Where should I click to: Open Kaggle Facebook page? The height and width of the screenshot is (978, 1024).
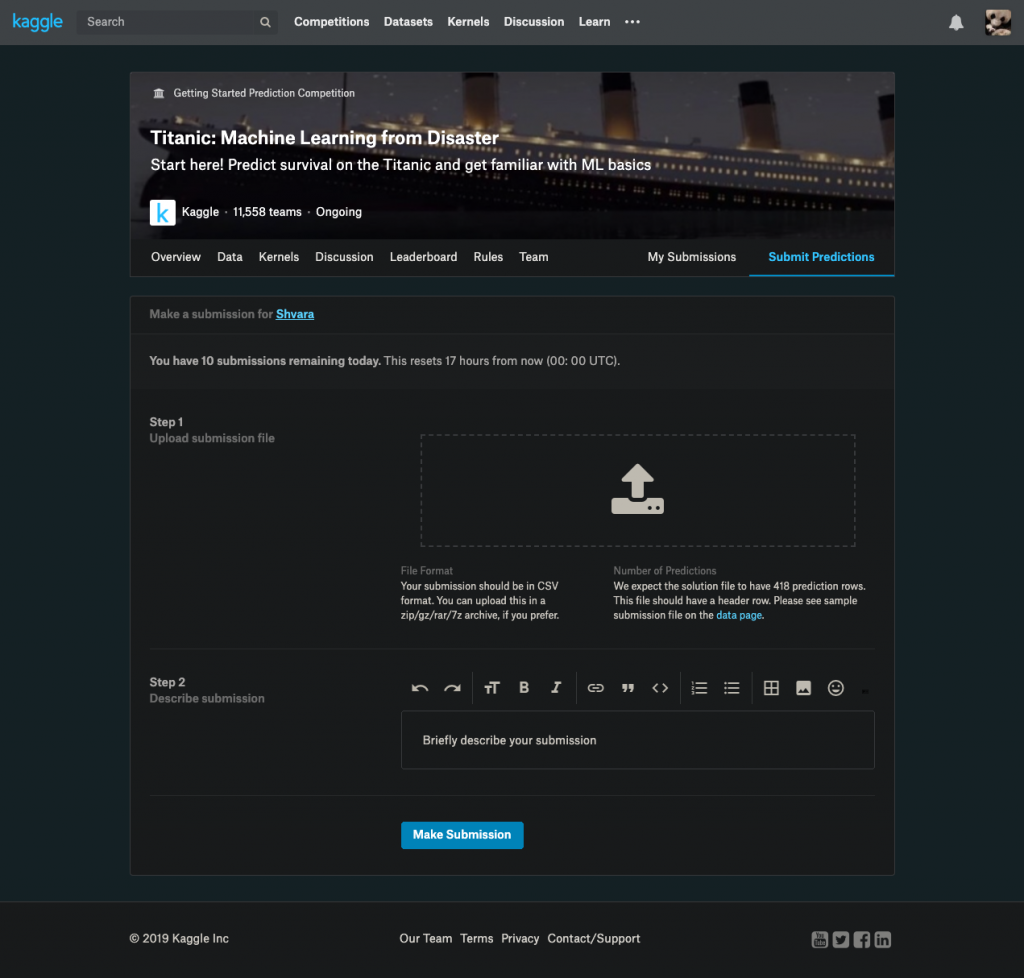coord(861,939)
